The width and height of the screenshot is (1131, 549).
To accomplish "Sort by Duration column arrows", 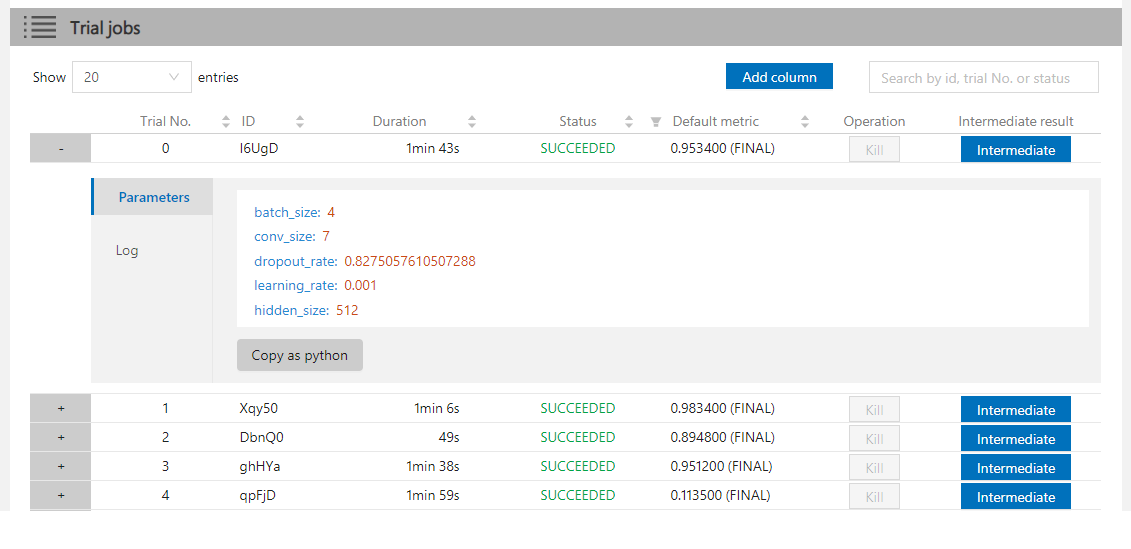I will click(472, 122).
